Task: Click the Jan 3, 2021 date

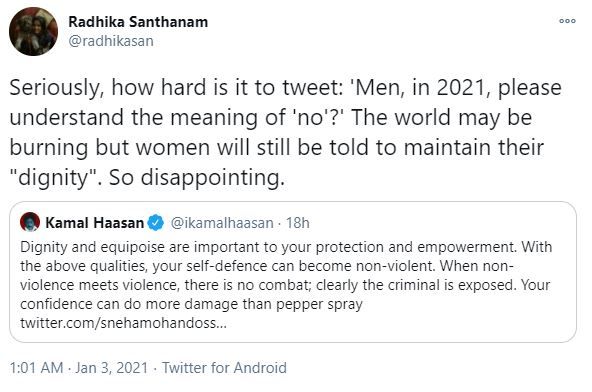Action: coord(111,367)
